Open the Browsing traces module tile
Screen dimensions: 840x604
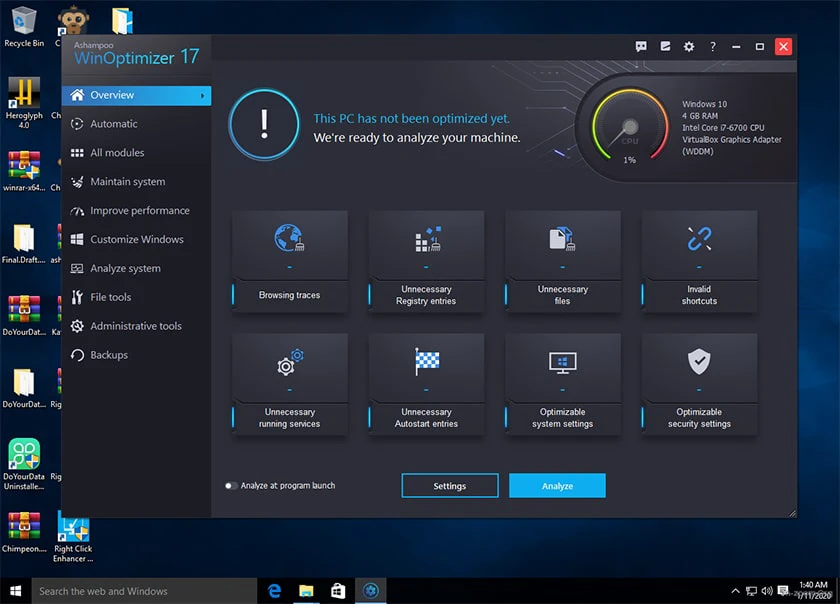point(290,261)
